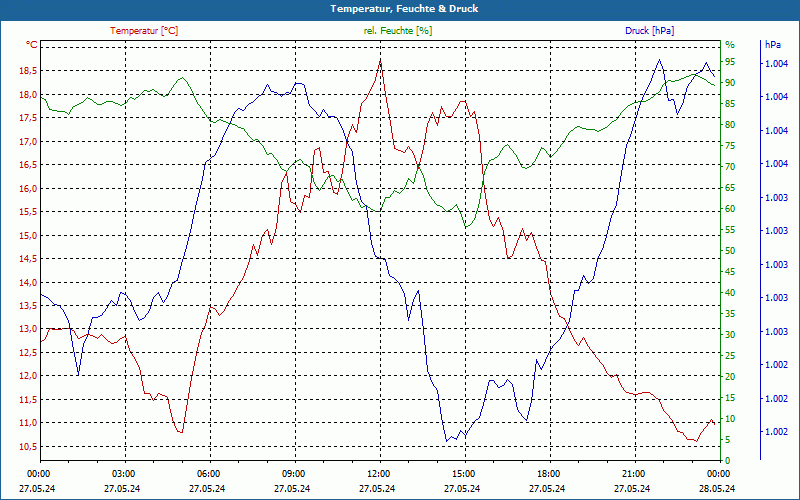Click the green 90 humidity axis value
This screenshot has width=800, height=500.
pyautogui.click(x=730, y=83)
